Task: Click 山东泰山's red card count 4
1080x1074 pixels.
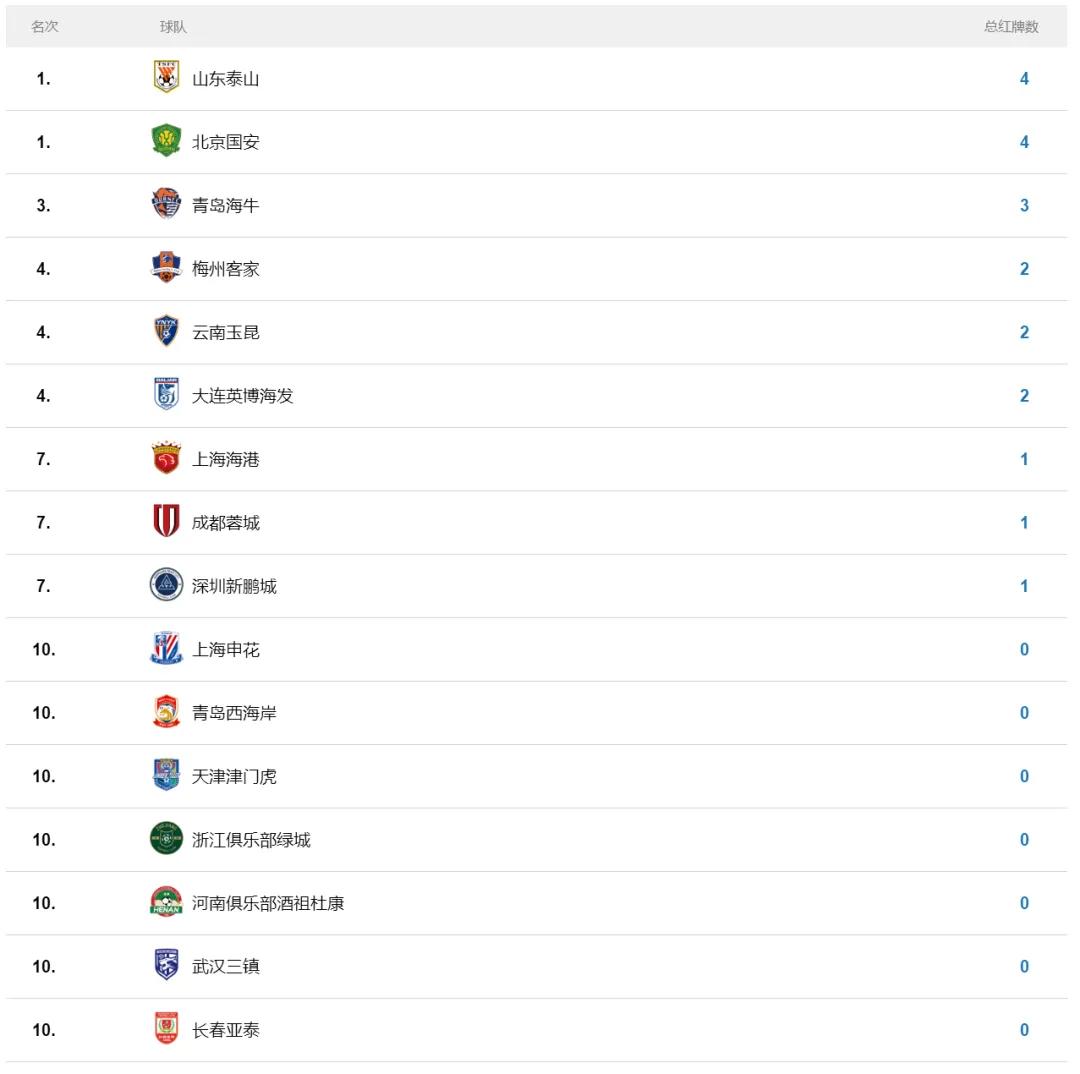Action: pos(1024,79)
